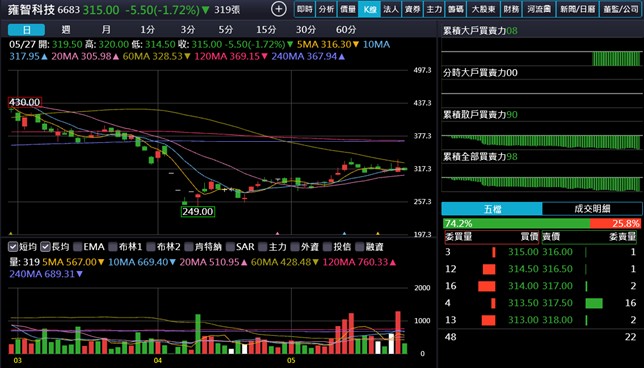This screenshot has height=368, width=644.
Task: Click the bid price 313.50
Action: click(523, 303)
